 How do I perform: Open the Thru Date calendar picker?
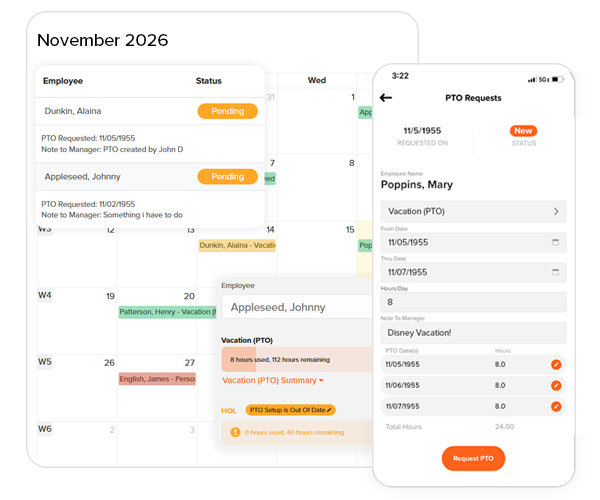point(555,272)
